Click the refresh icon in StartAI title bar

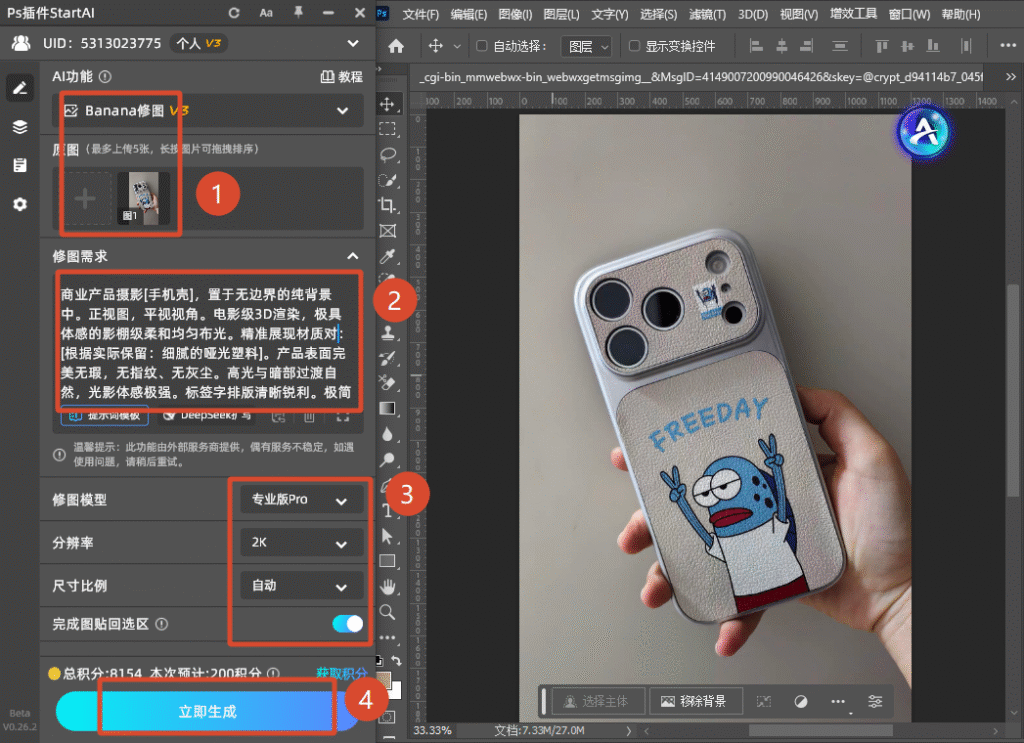click(234, 12)
